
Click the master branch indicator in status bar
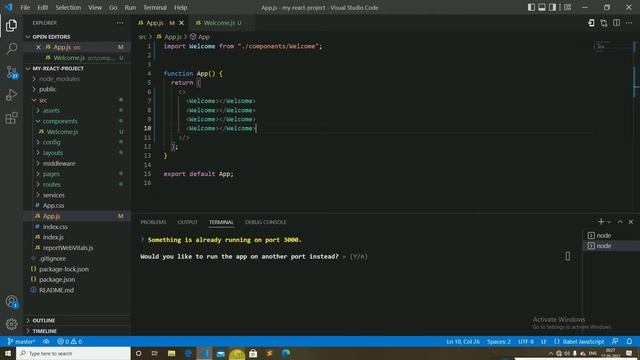(21, 342)
